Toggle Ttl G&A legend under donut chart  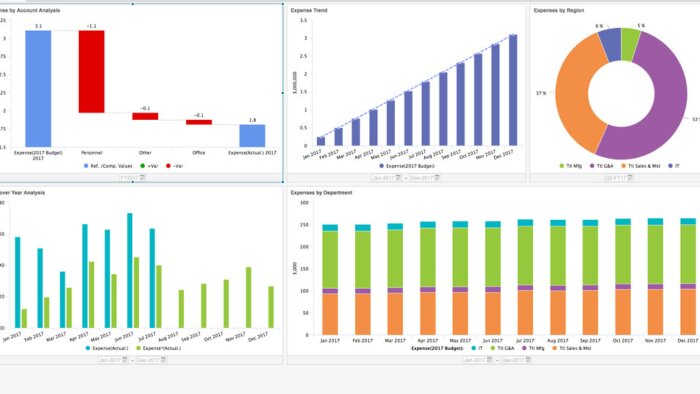pyautogui.click(x=602, y=166)
